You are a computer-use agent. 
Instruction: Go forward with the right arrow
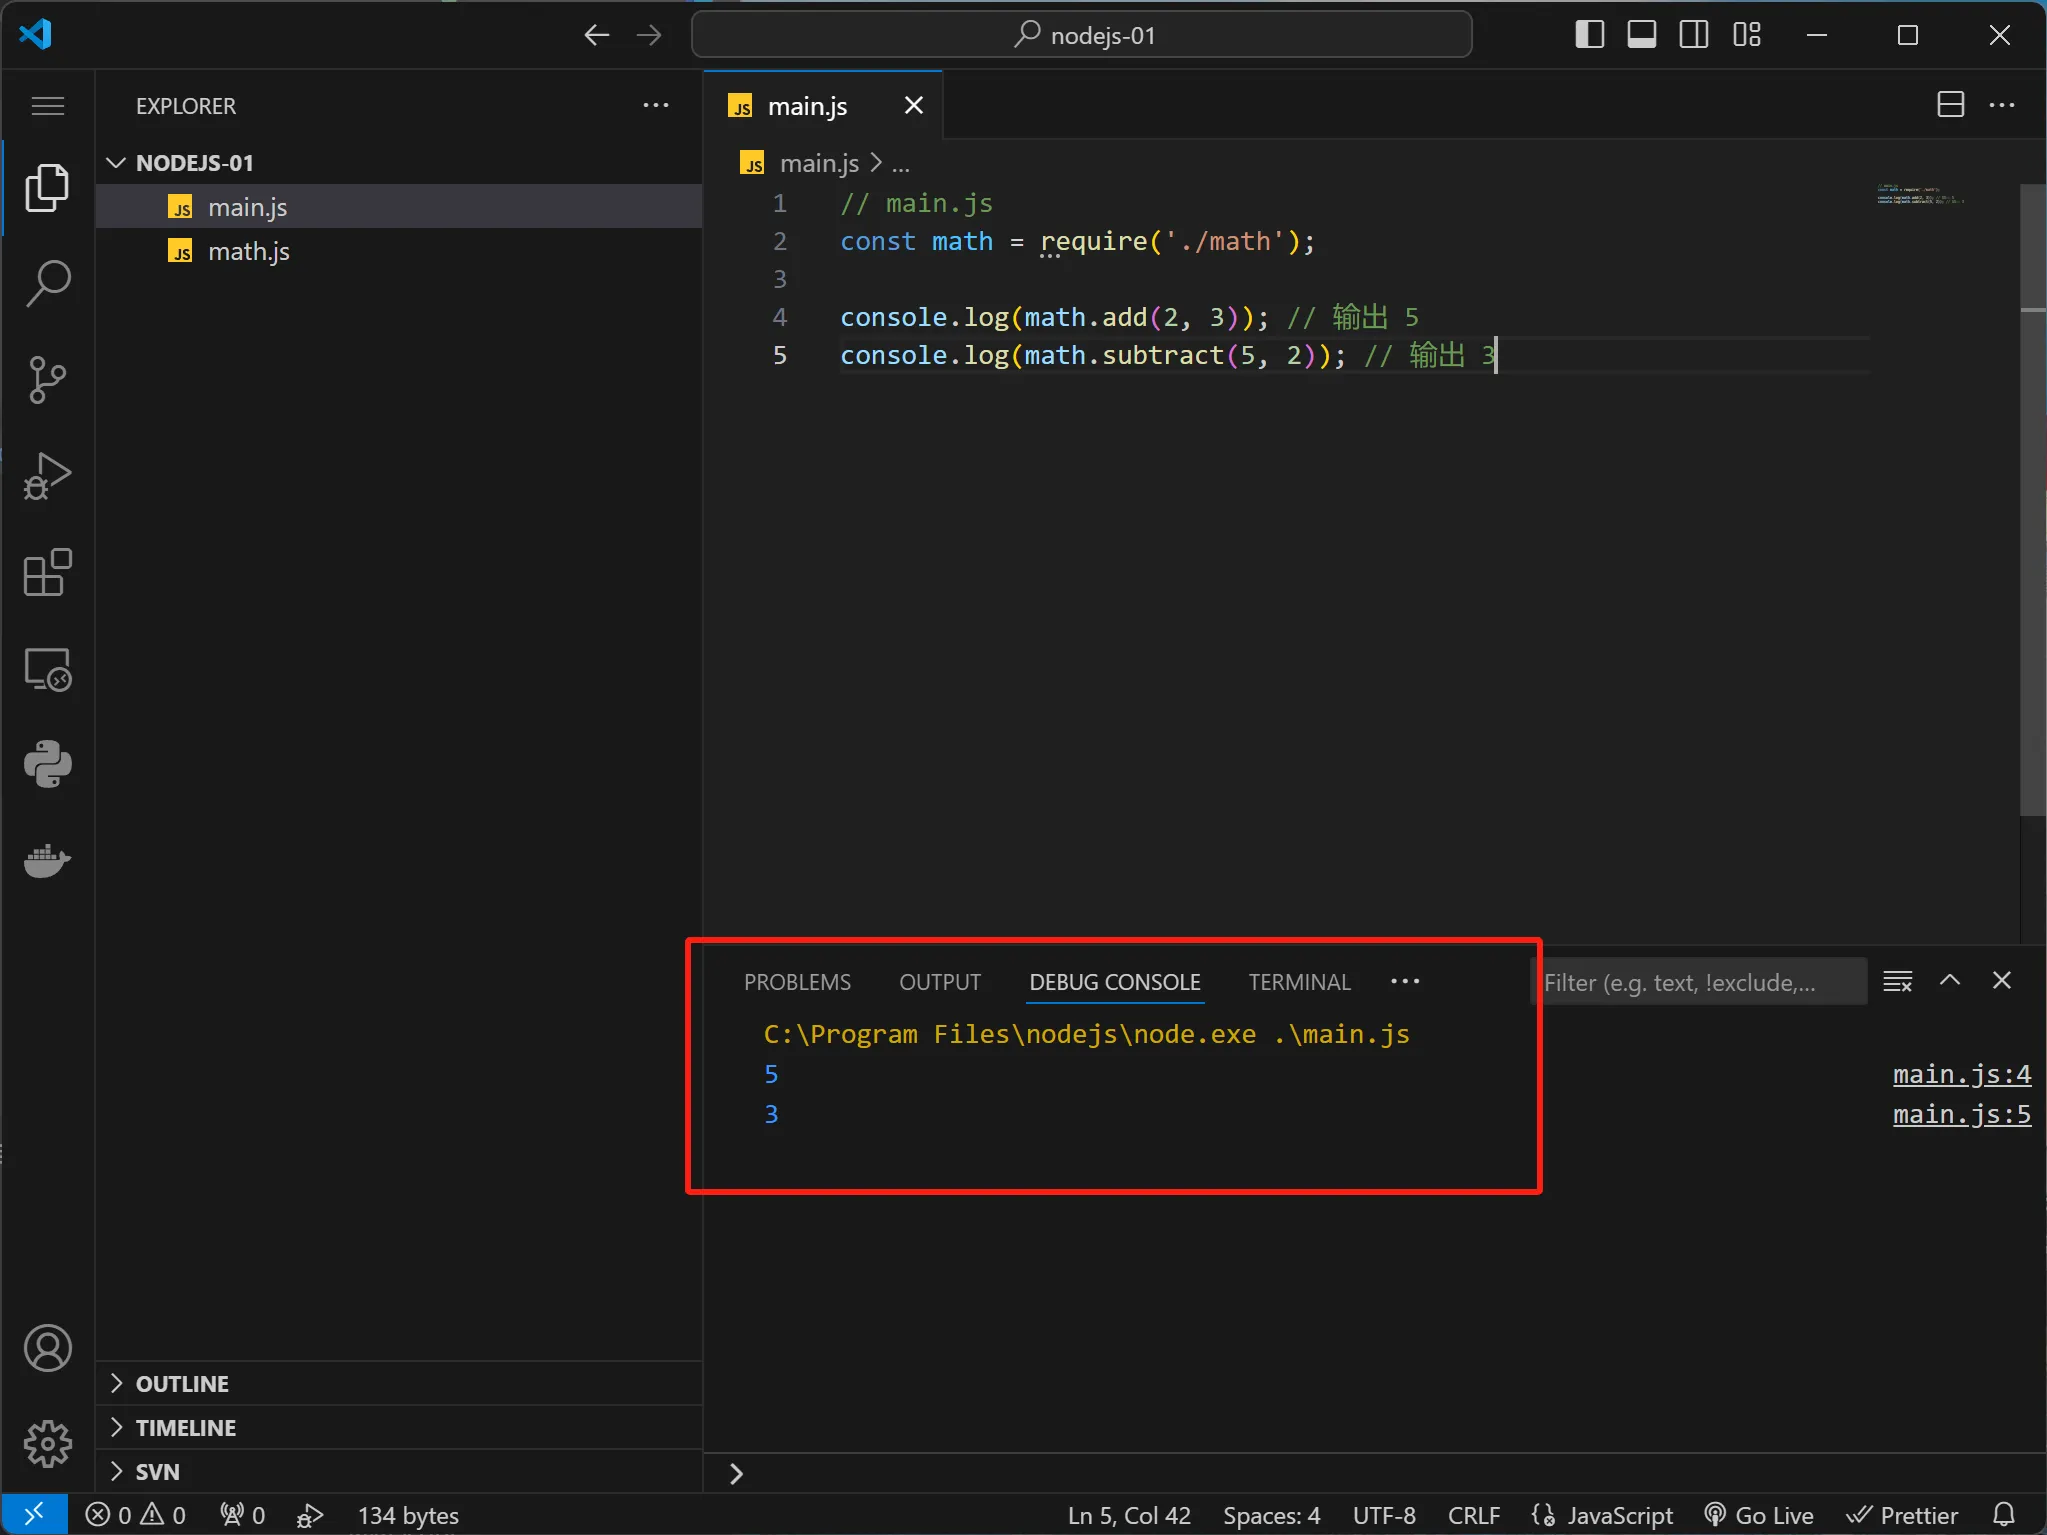tap(649, 35)
